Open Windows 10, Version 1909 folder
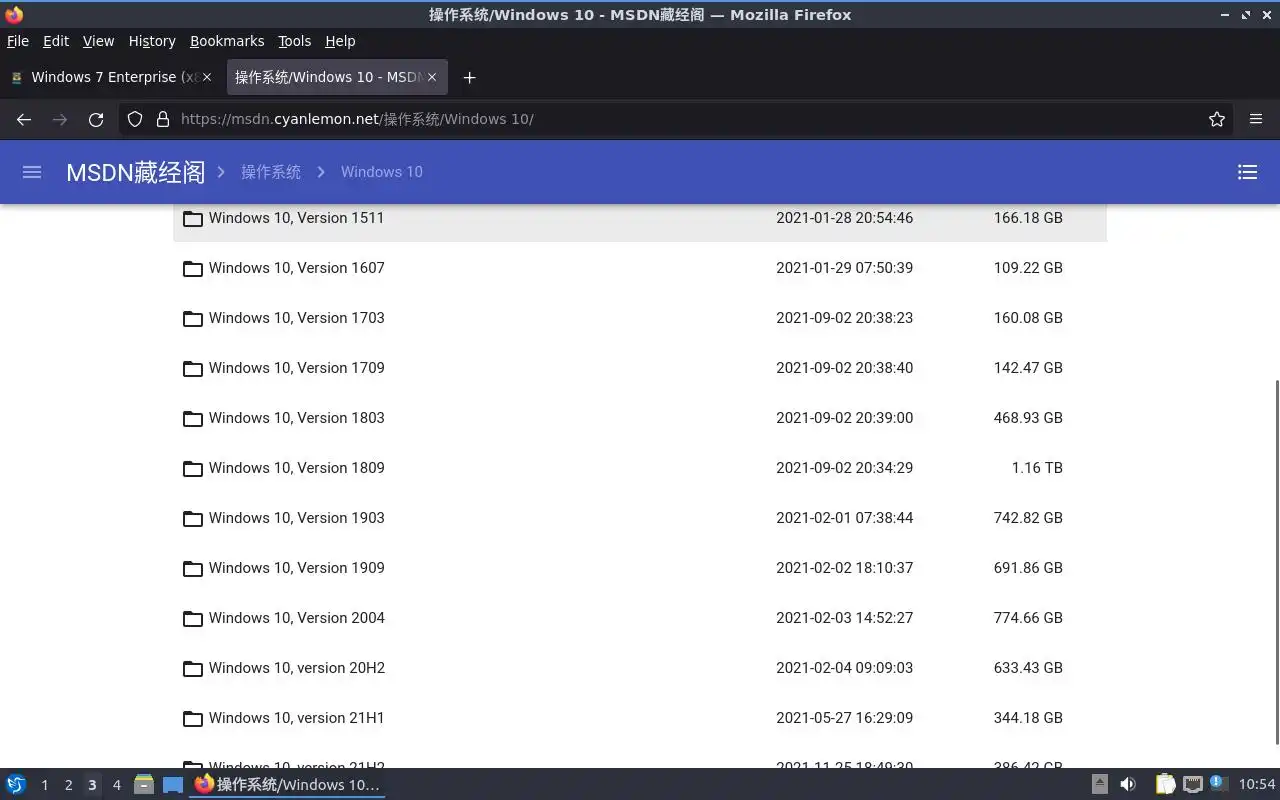This screenshot has width=1280, height=800. click(x=296, y=568)
